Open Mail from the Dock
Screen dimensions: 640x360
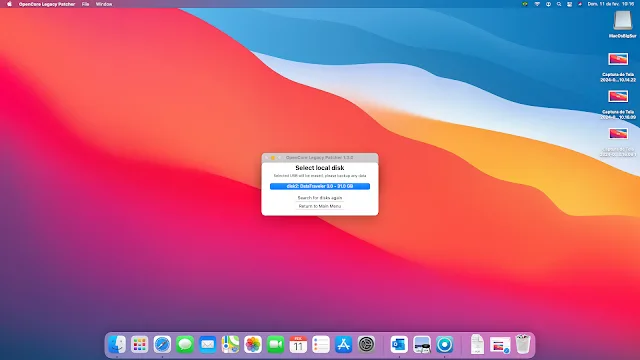tap(208, 344)
